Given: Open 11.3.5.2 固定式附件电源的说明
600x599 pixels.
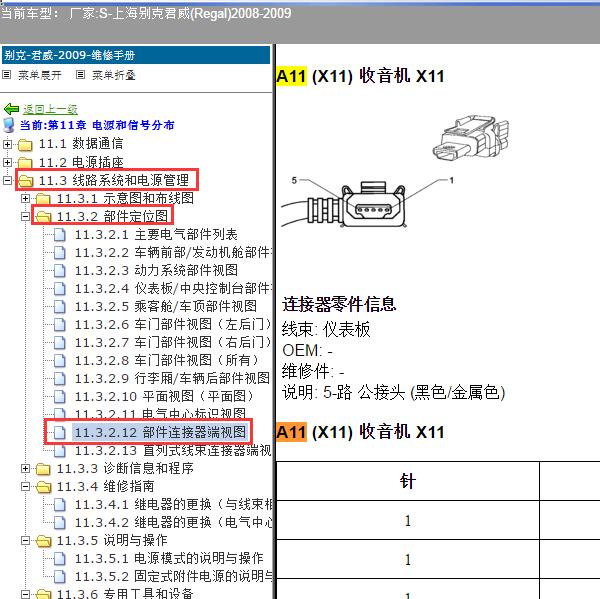Looking at the screenshot, I should pos(173,577).
